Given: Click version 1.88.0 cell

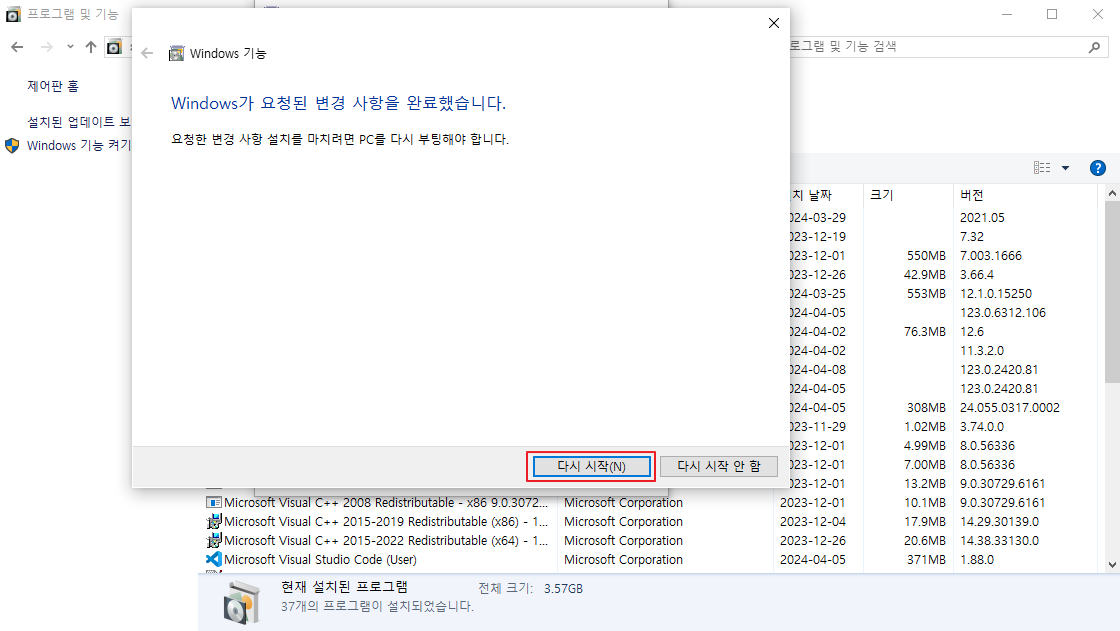Looking at the screenshot, I should pyautogui.click(x=976, y=560).
